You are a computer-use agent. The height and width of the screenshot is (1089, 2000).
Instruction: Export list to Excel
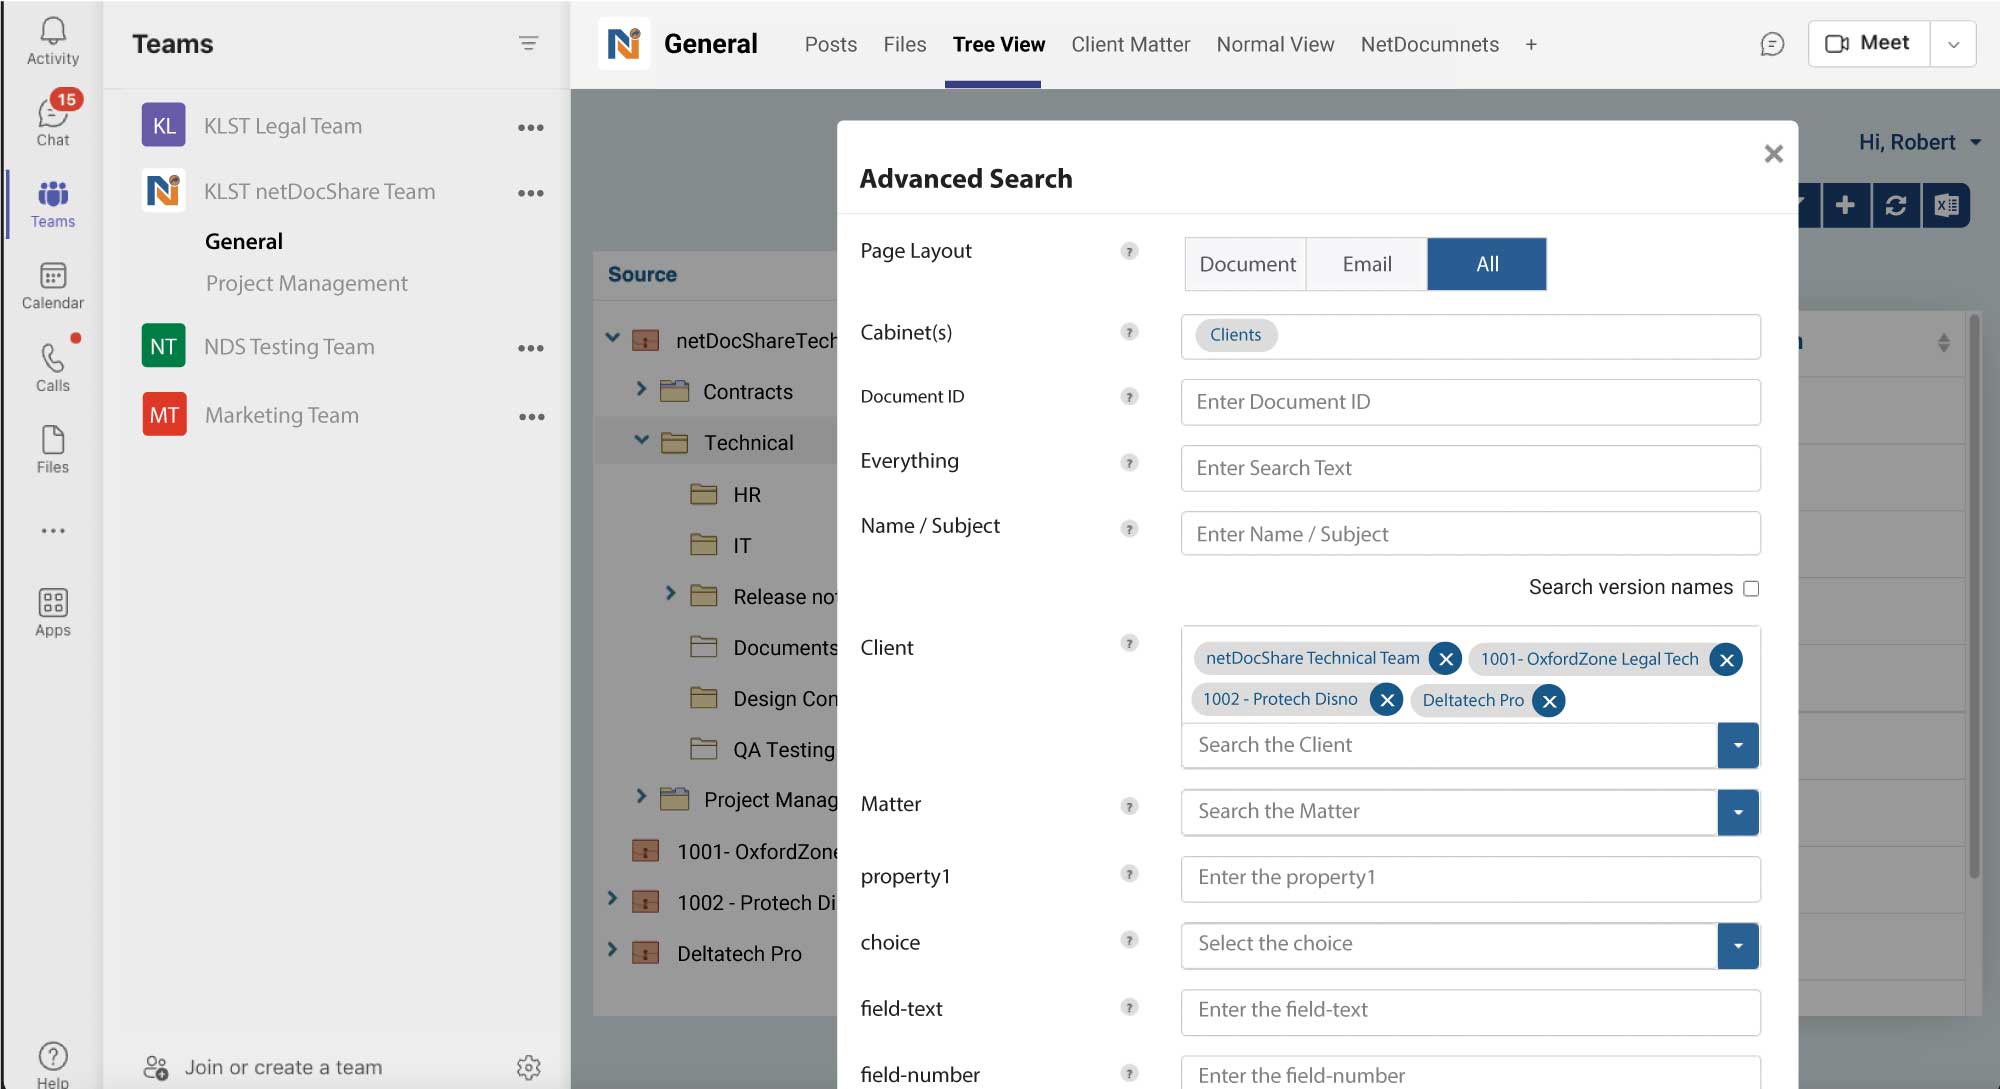(x=1946, y=205)
